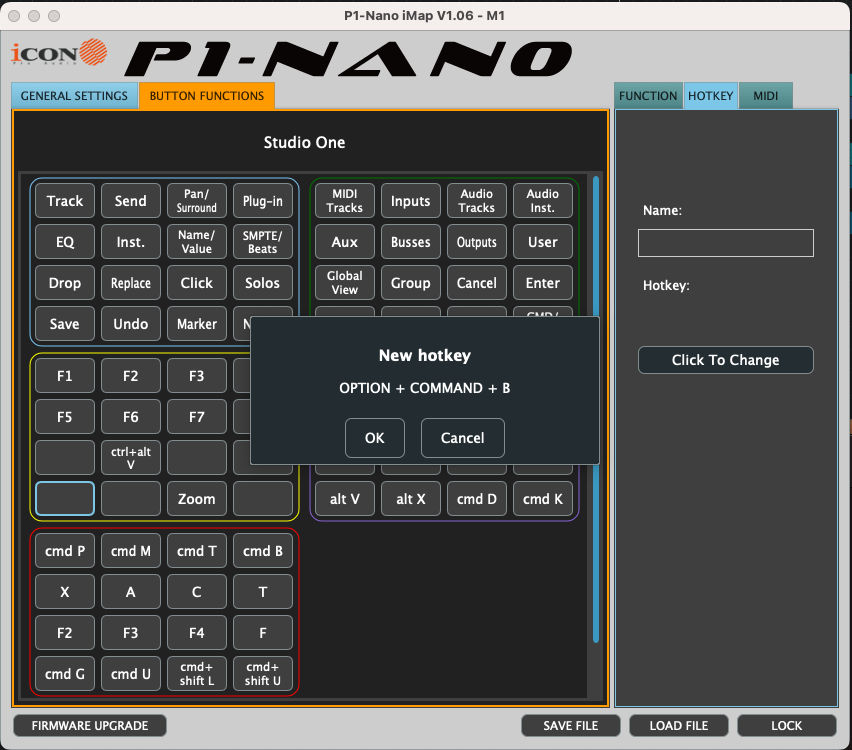This screenshot has width=852, height=750.
Task: Click the LOAD FILE button
Action: (679, 726)
